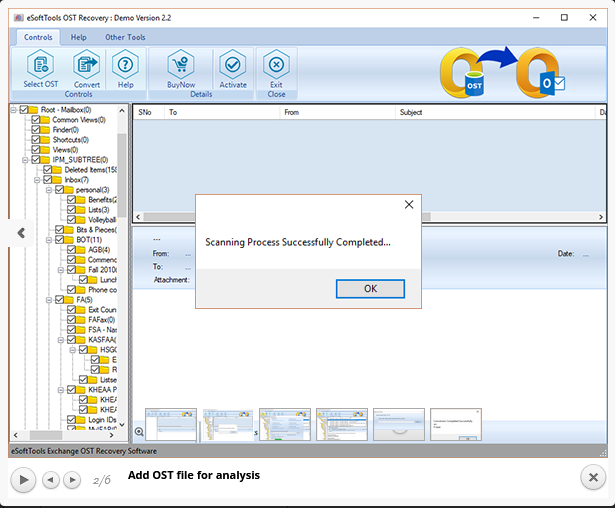
Task: Uncheck the Root - Mailbox(0) checkbox
Action: [24, 109]
